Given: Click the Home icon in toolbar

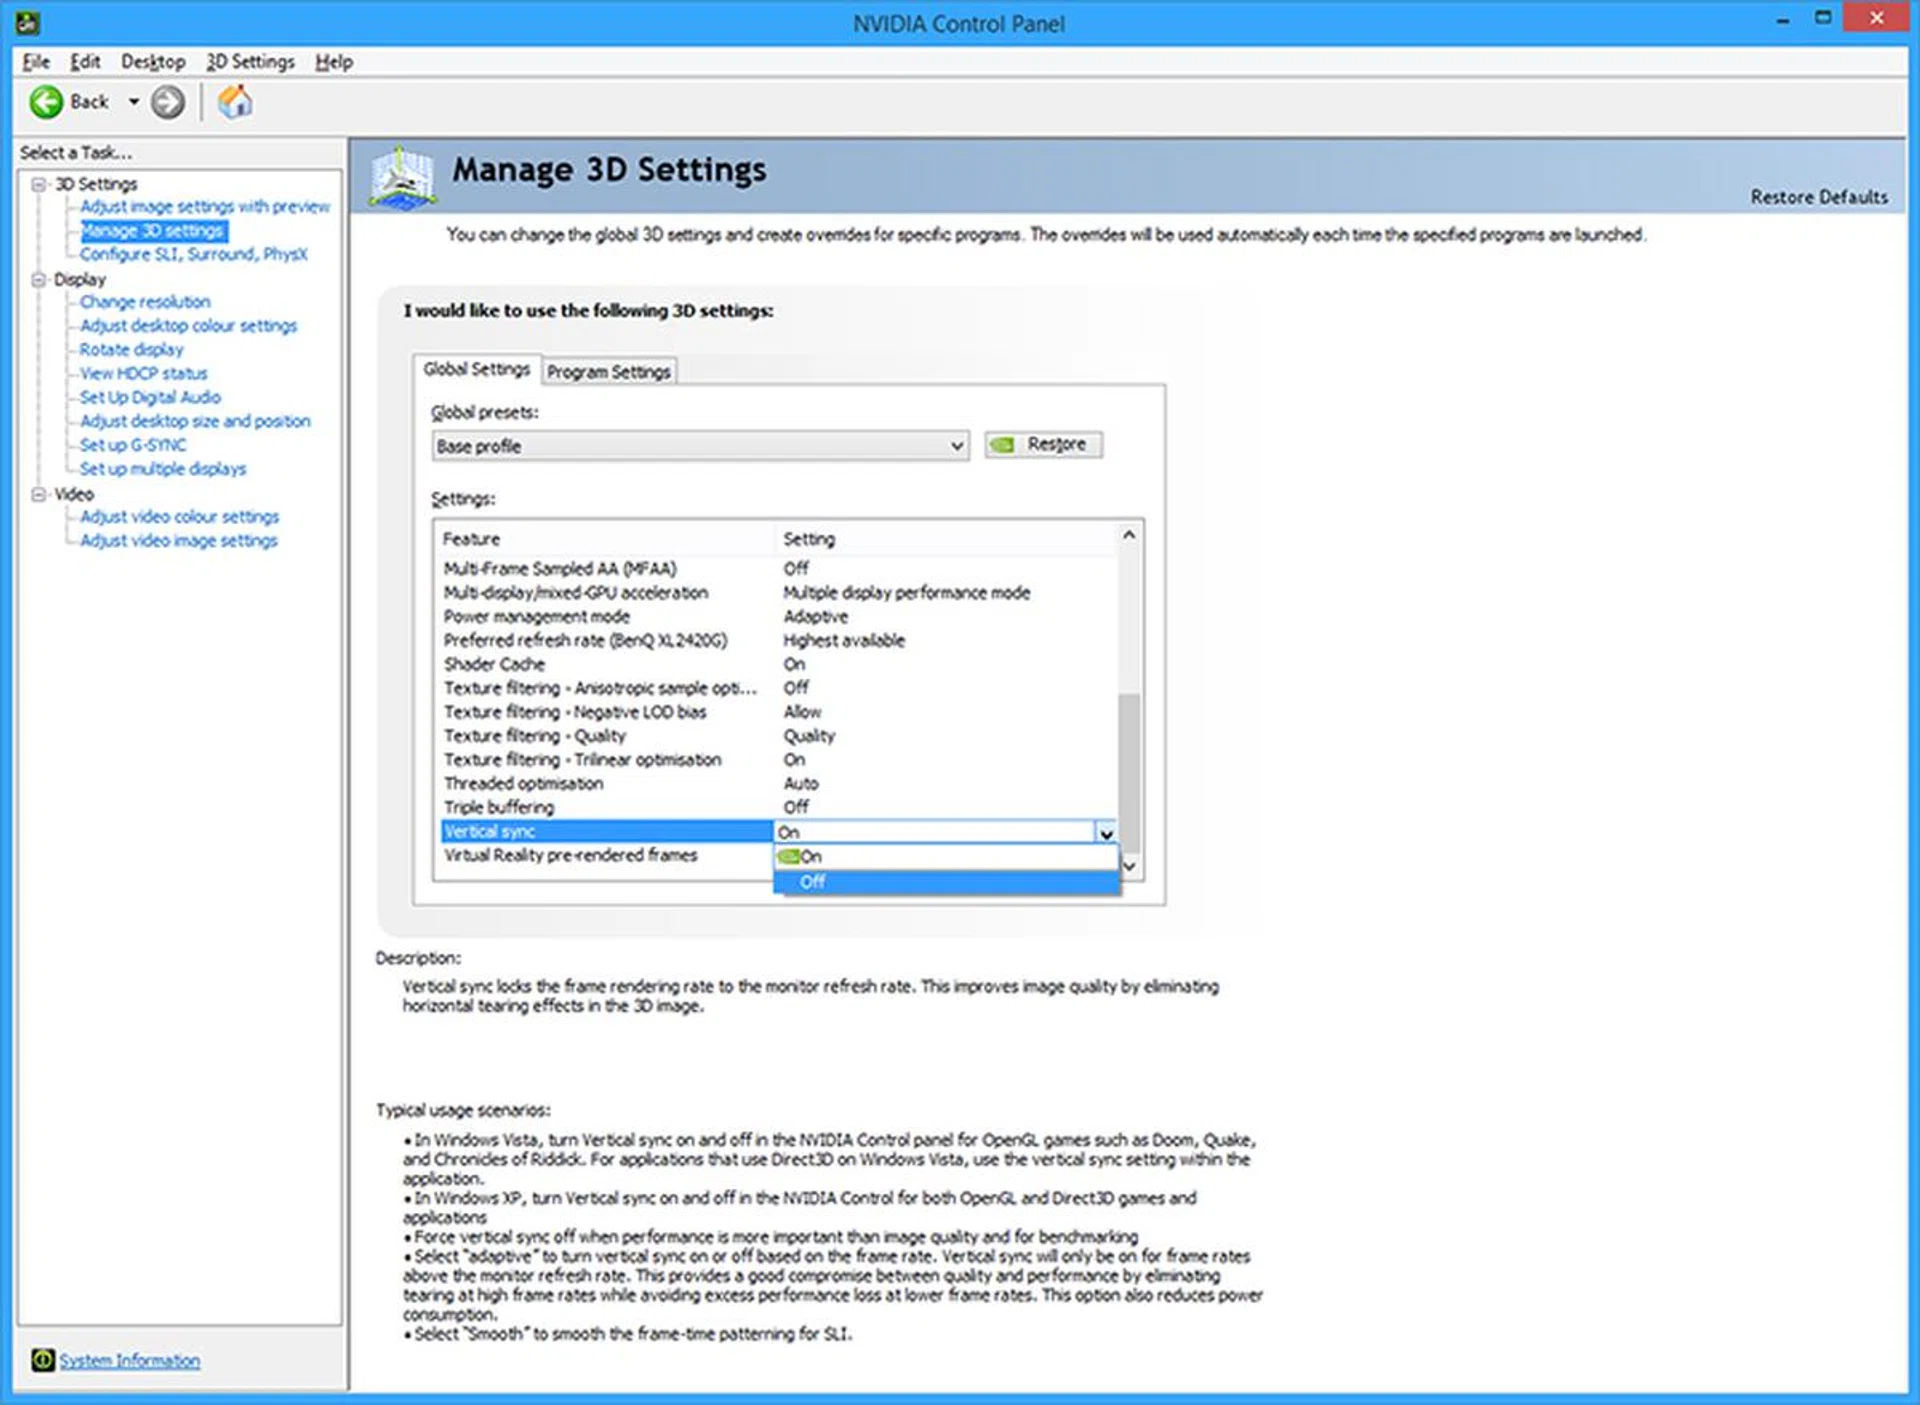Looking at the screenshot, I should (x=235, y=102).
